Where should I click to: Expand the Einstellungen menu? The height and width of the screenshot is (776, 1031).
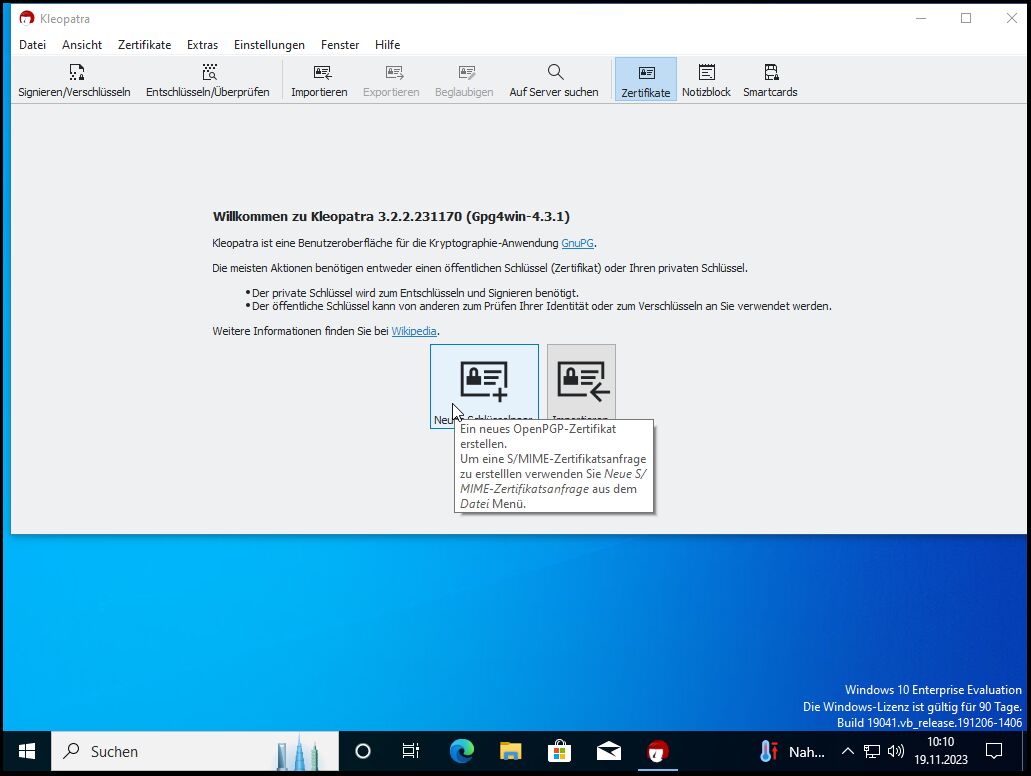[269, 45]
